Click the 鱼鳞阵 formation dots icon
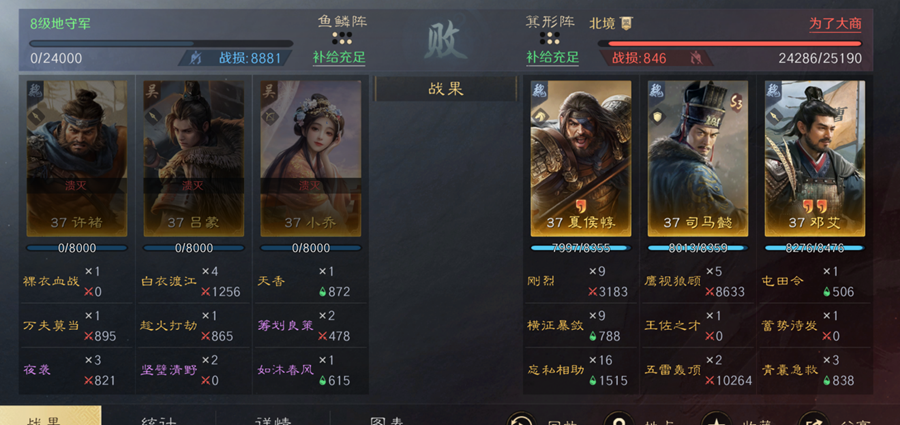Screen dimensions: 900x425 pyautogui.click(x=342, y=38)
